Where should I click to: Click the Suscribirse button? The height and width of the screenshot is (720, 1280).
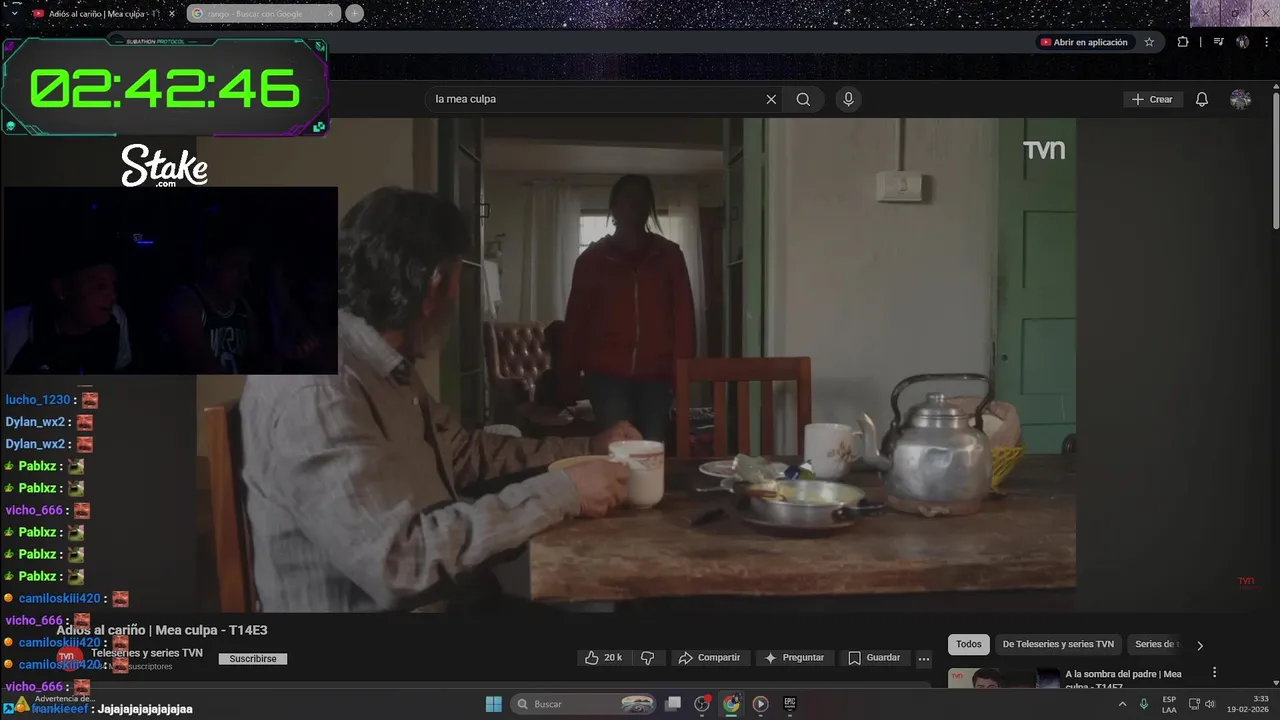pyautogui.click(x=253, y=659)
